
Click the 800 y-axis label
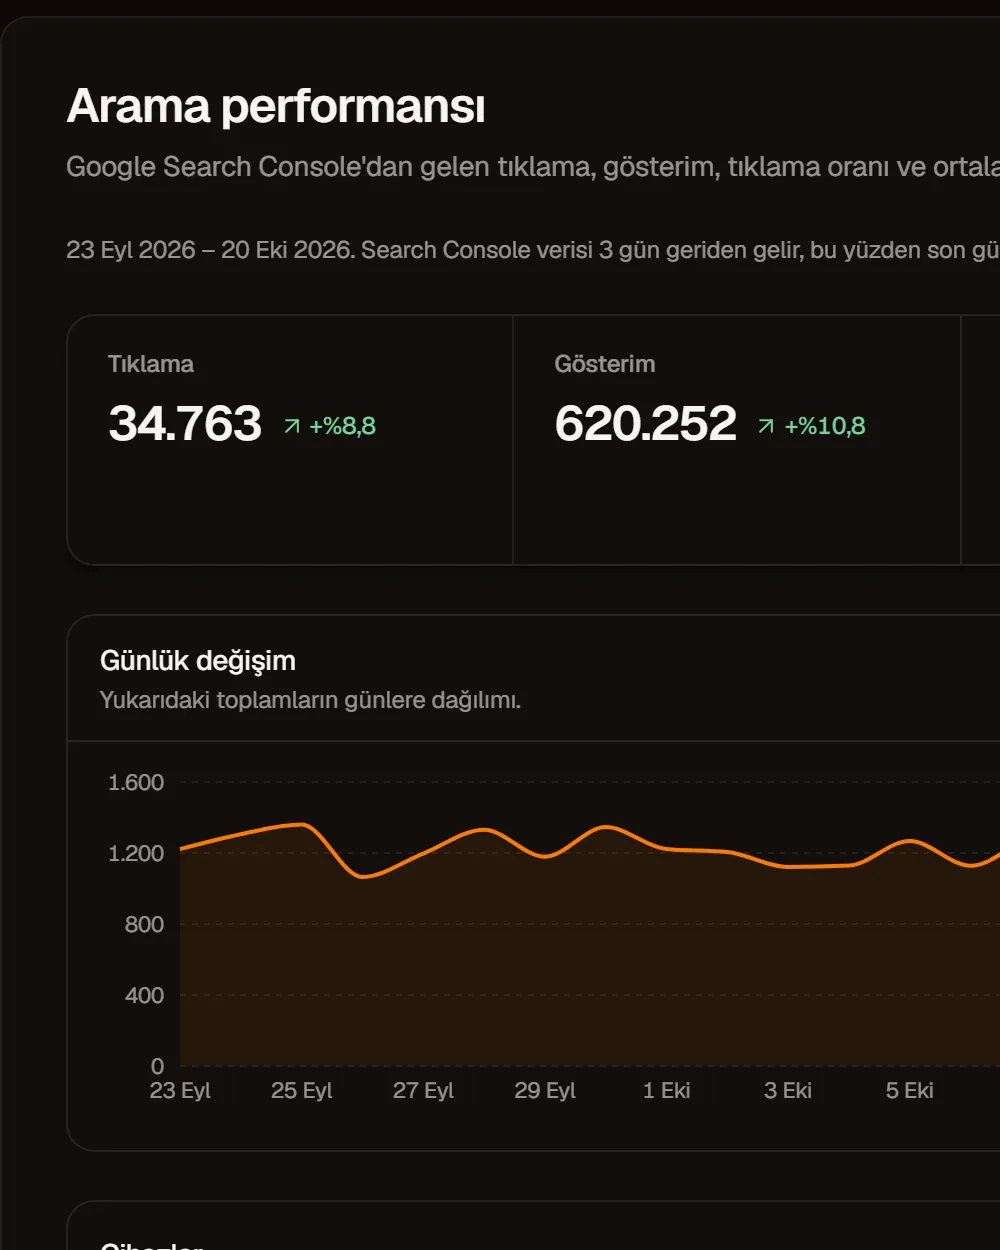click(x=144, y=925)
